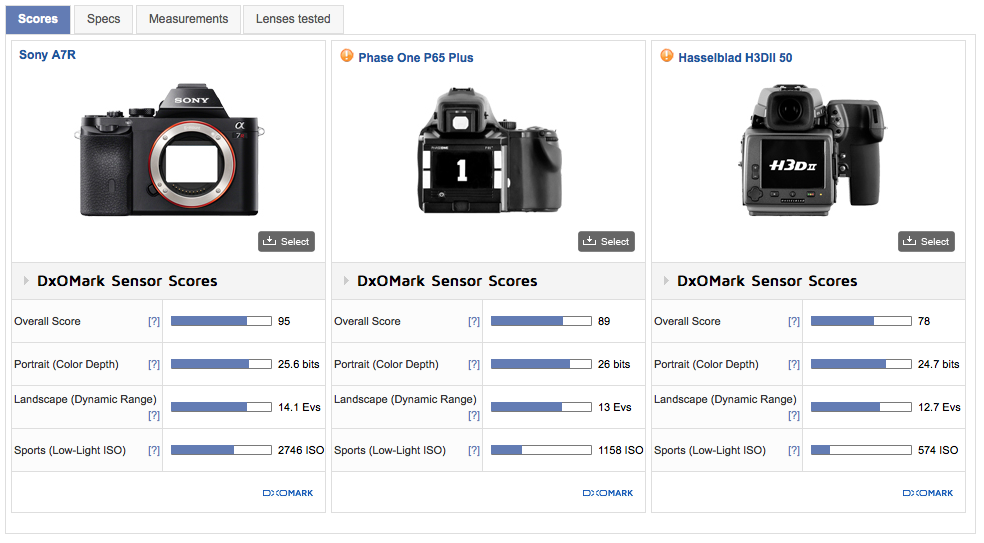This screenshot has width=984, height=543.
Task: Open the Lenses tested tab
Action: [293, 19]
